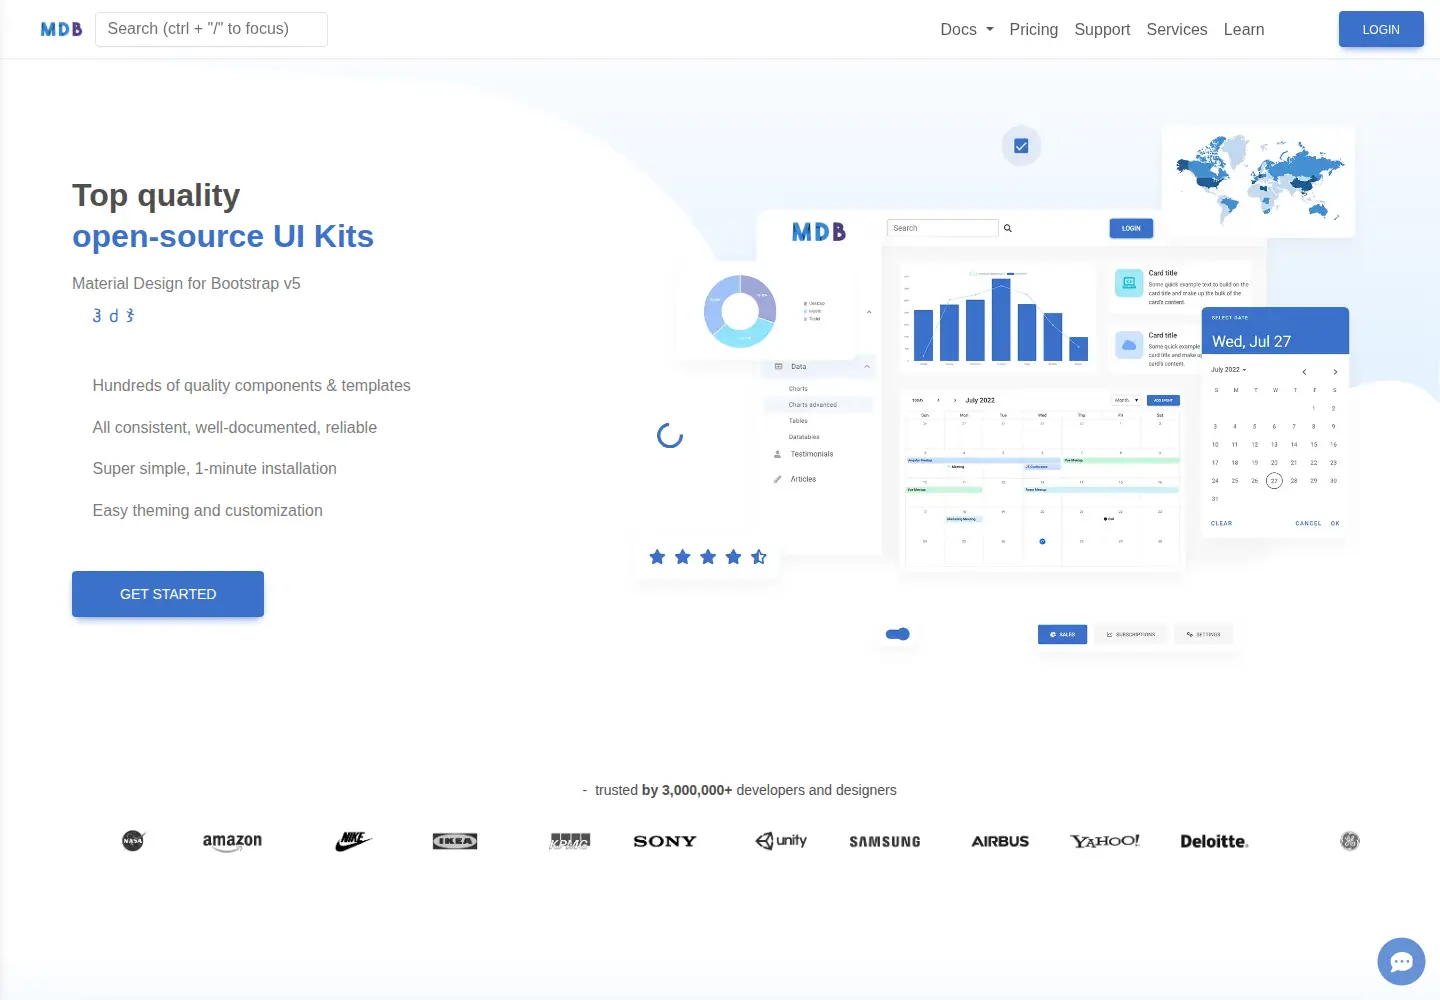Click the table icon next to Data

(779, 367)
